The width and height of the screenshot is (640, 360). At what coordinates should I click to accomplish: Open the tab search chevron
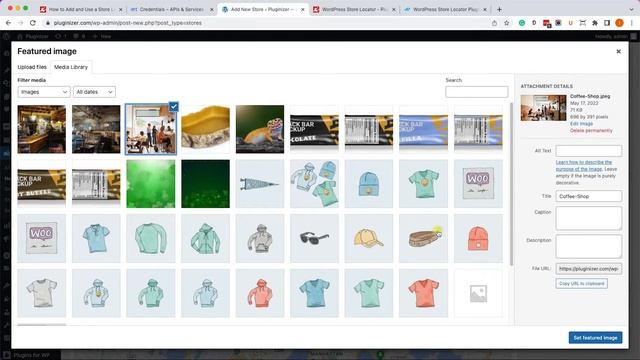[631, 9]
